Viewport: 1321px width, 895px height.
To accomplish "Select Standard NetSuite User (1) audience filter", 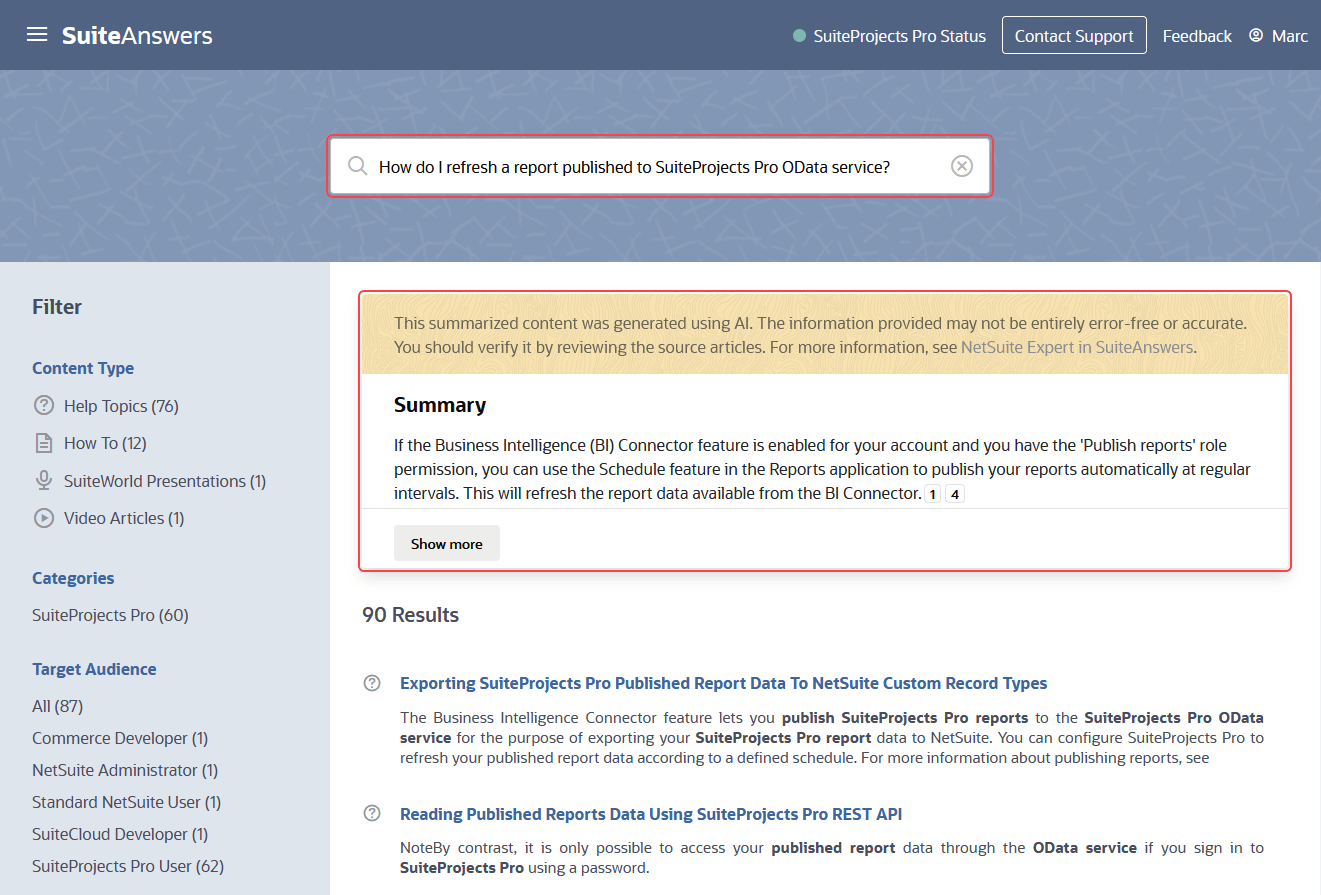I will coord(126,802).
